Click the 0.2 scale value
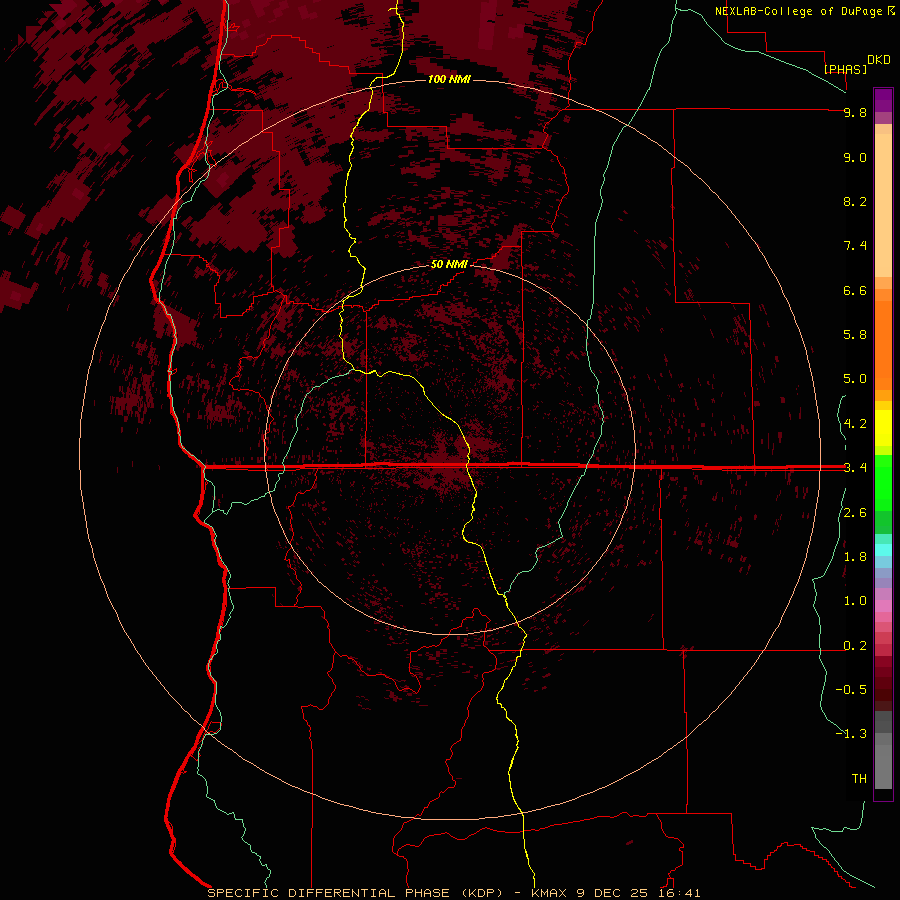 pyautogui.click(x=855, y=646)
